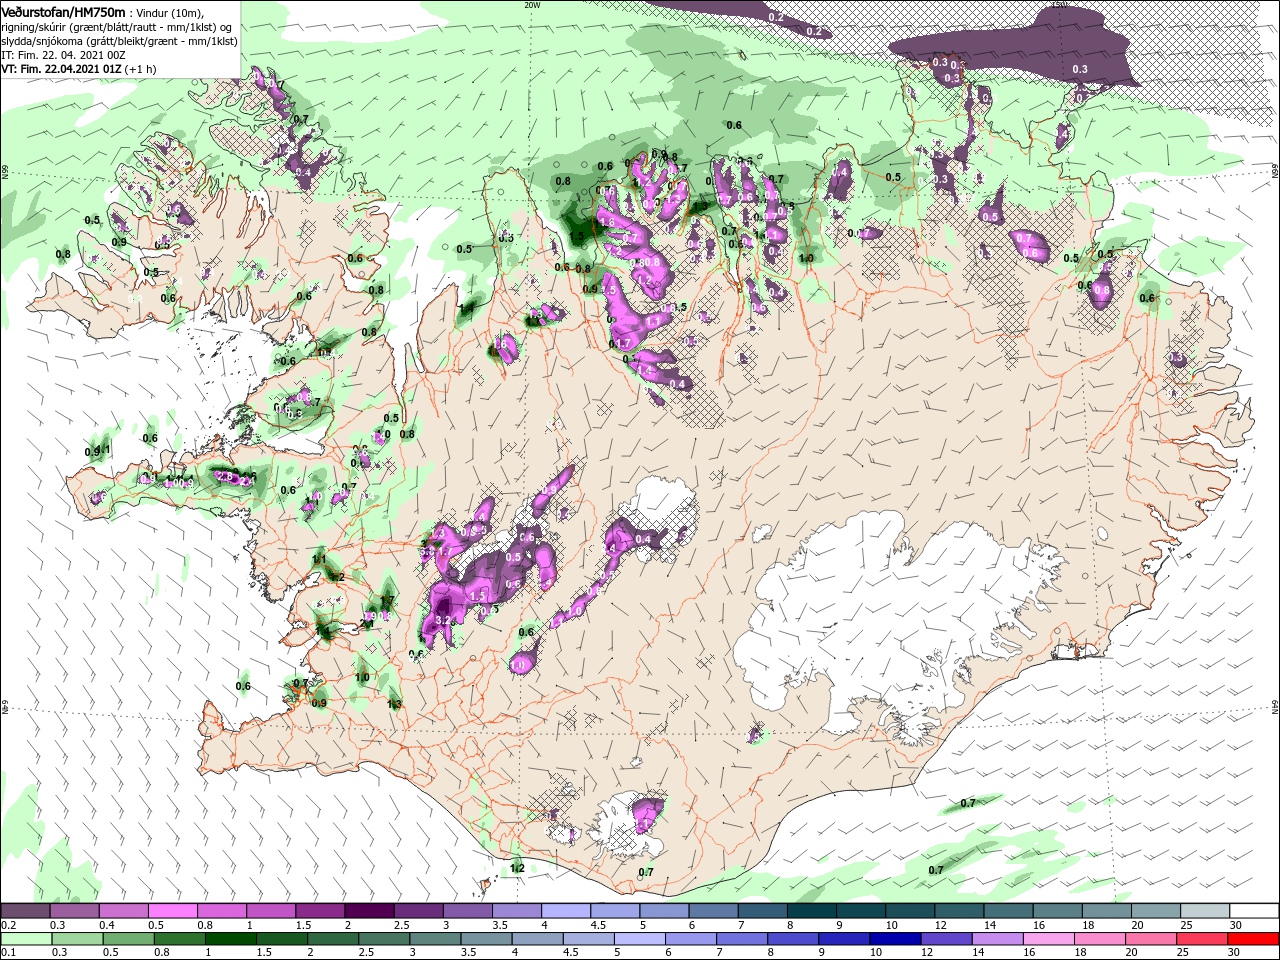The height and width of the screenshot is (960, 1280).
Task: Select the 0.4–0.5 swatch in the upper snow scale
Action: point(123,911)
